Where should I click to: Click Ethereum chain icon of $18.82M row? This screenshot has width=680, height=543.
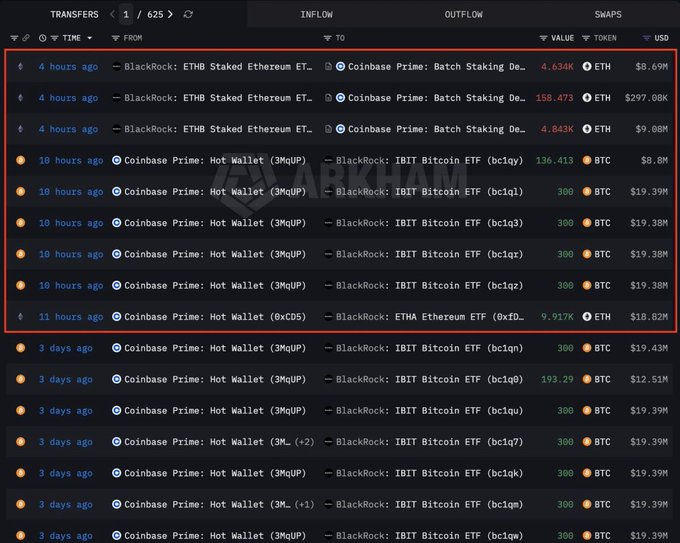(20, 317)
